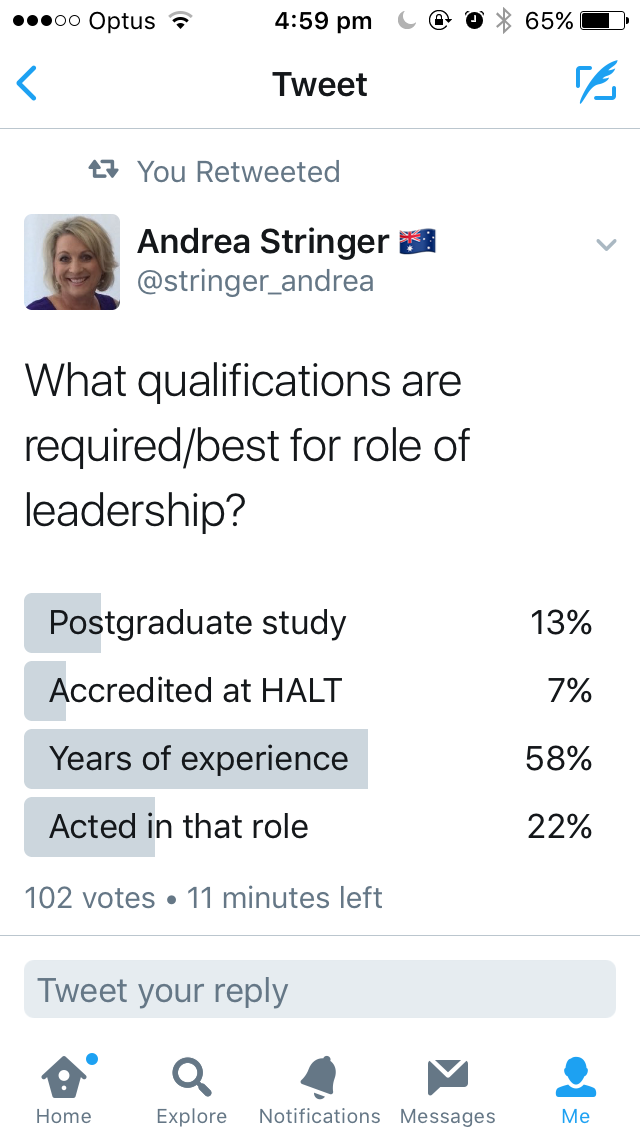Viewport: 640px width, 1136px height.
Task: Tap the back arrow icon
Action: pyautogui.click(x=27, y=84)
